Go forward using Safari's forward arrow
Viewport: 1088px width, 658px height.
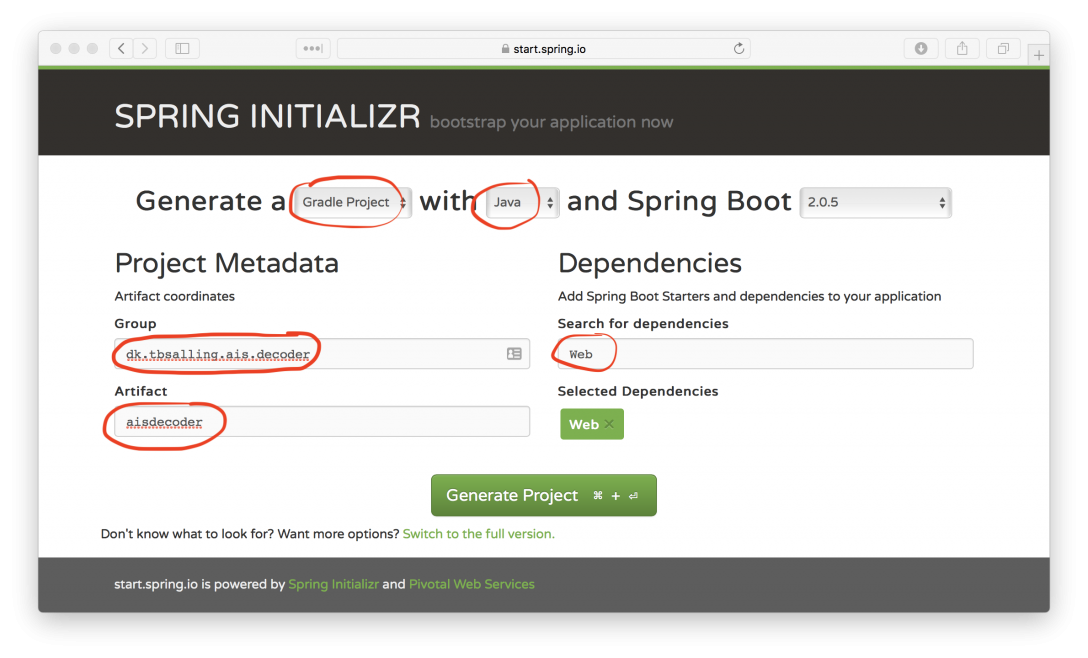pos(144,49)
